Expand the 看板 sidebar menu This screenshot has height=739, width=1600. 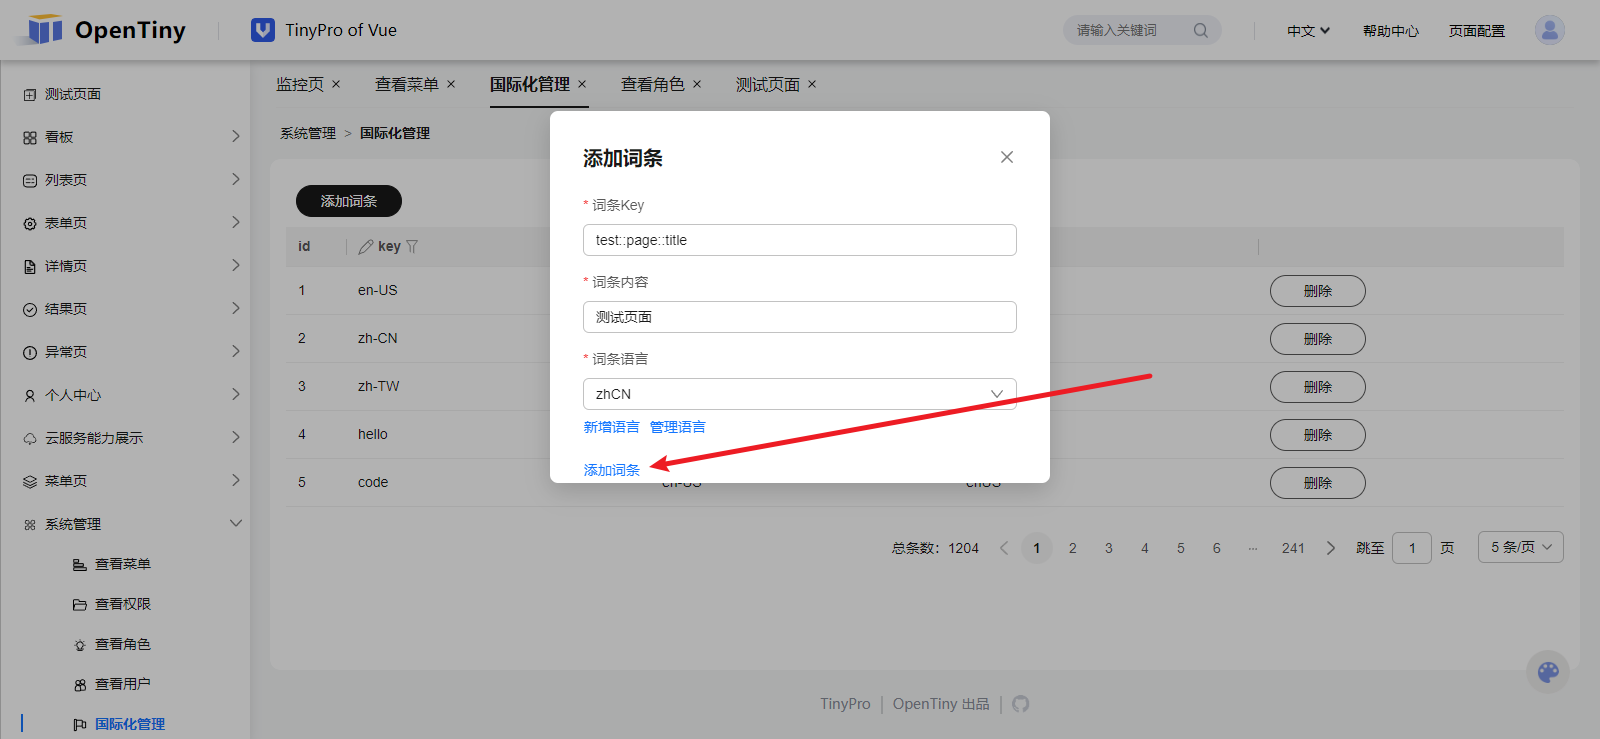coord(236,136)
